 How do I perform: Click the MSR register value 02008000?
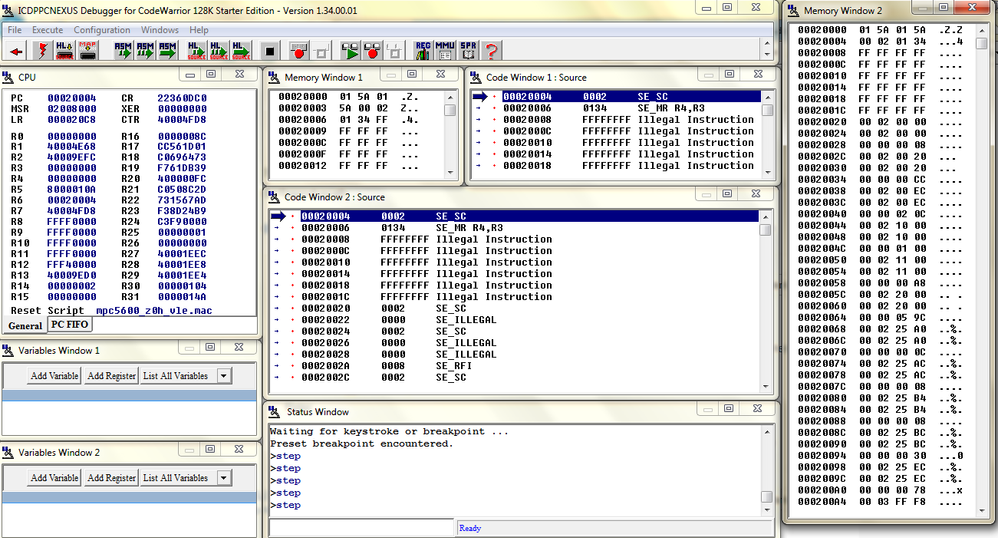coord(72,109)
